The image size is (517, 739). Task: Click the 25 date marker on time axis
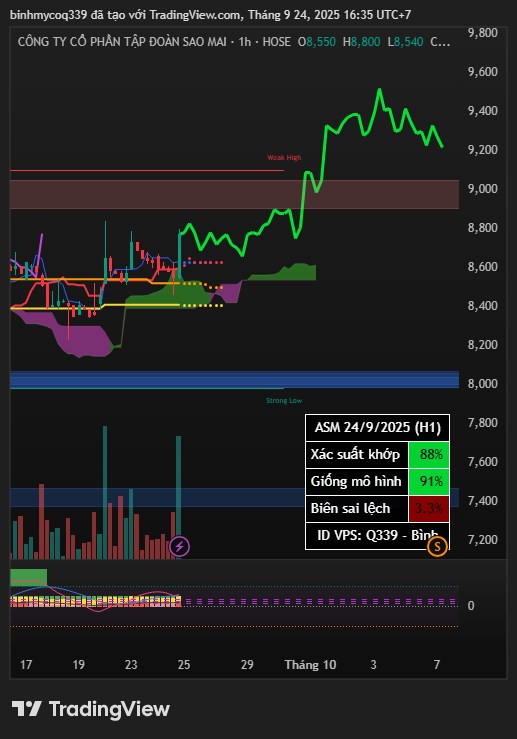click(x=184, y=665)
